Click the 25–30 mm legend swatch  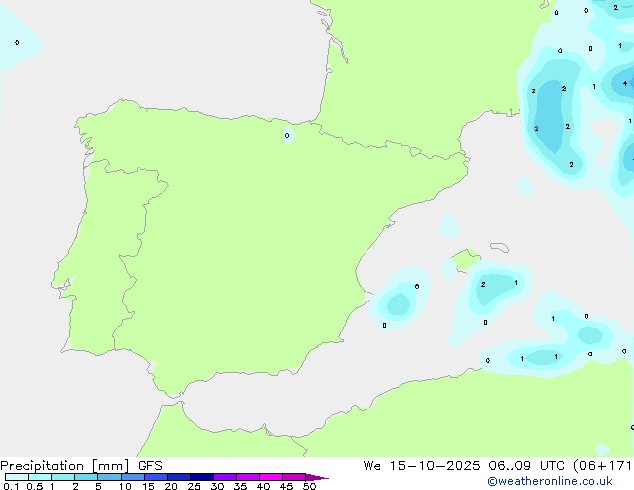[x=202, y=477]
